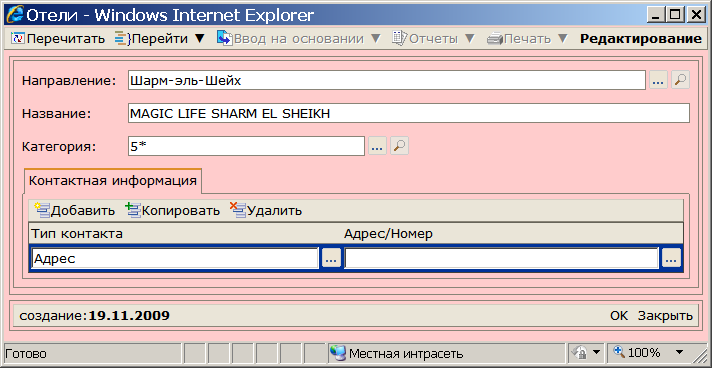The height and width of the screenshot is (368, 712).
Task: Click the empty Адрес/Номер input cell
Action: click(x=501, y=259)
